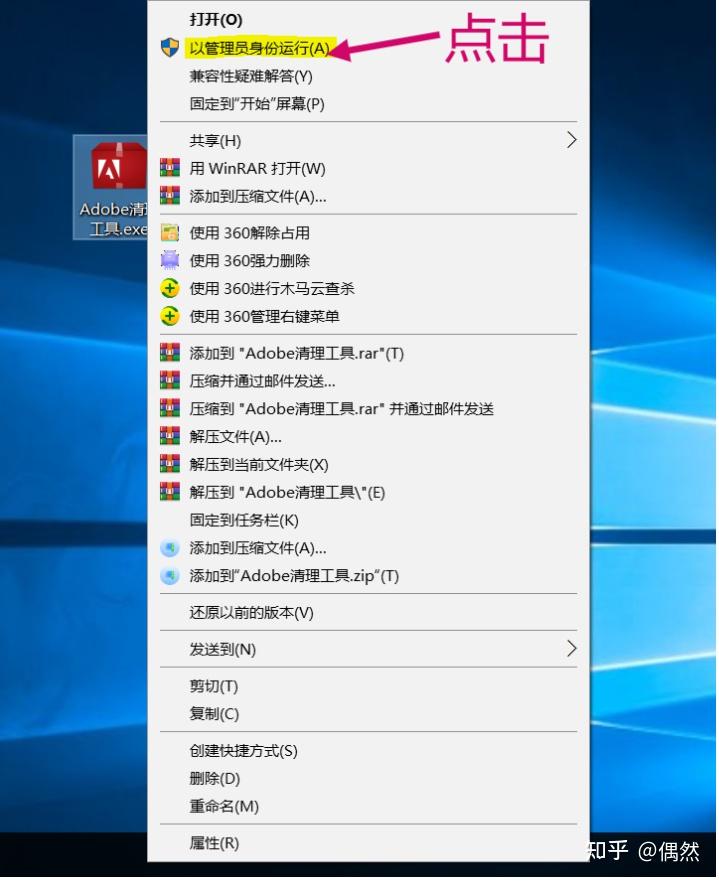Choose 固定到"开始"屏幕(P)
This screenshot has height=883, width=719.
pyautogui.click(x=257, y=103)
